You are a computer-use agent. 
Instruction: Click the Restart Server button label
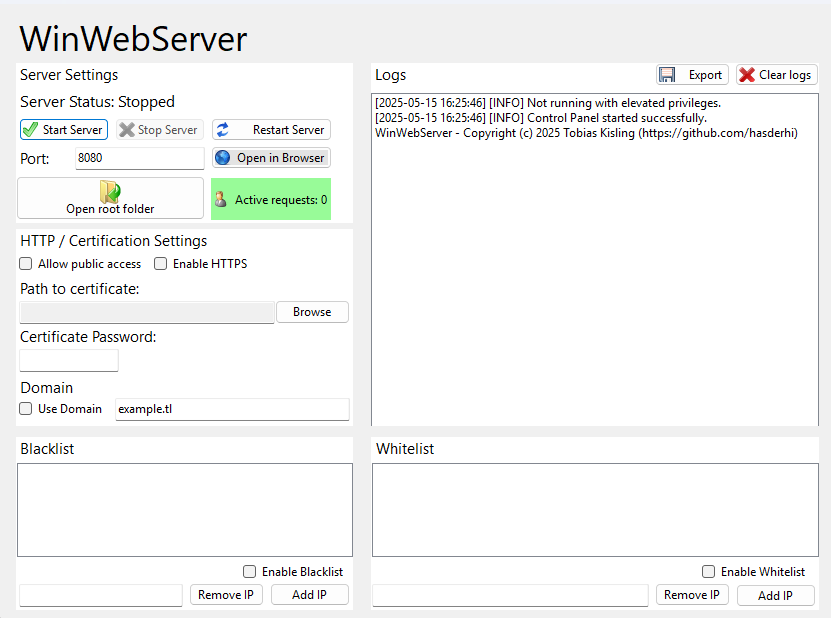point(288,130)
